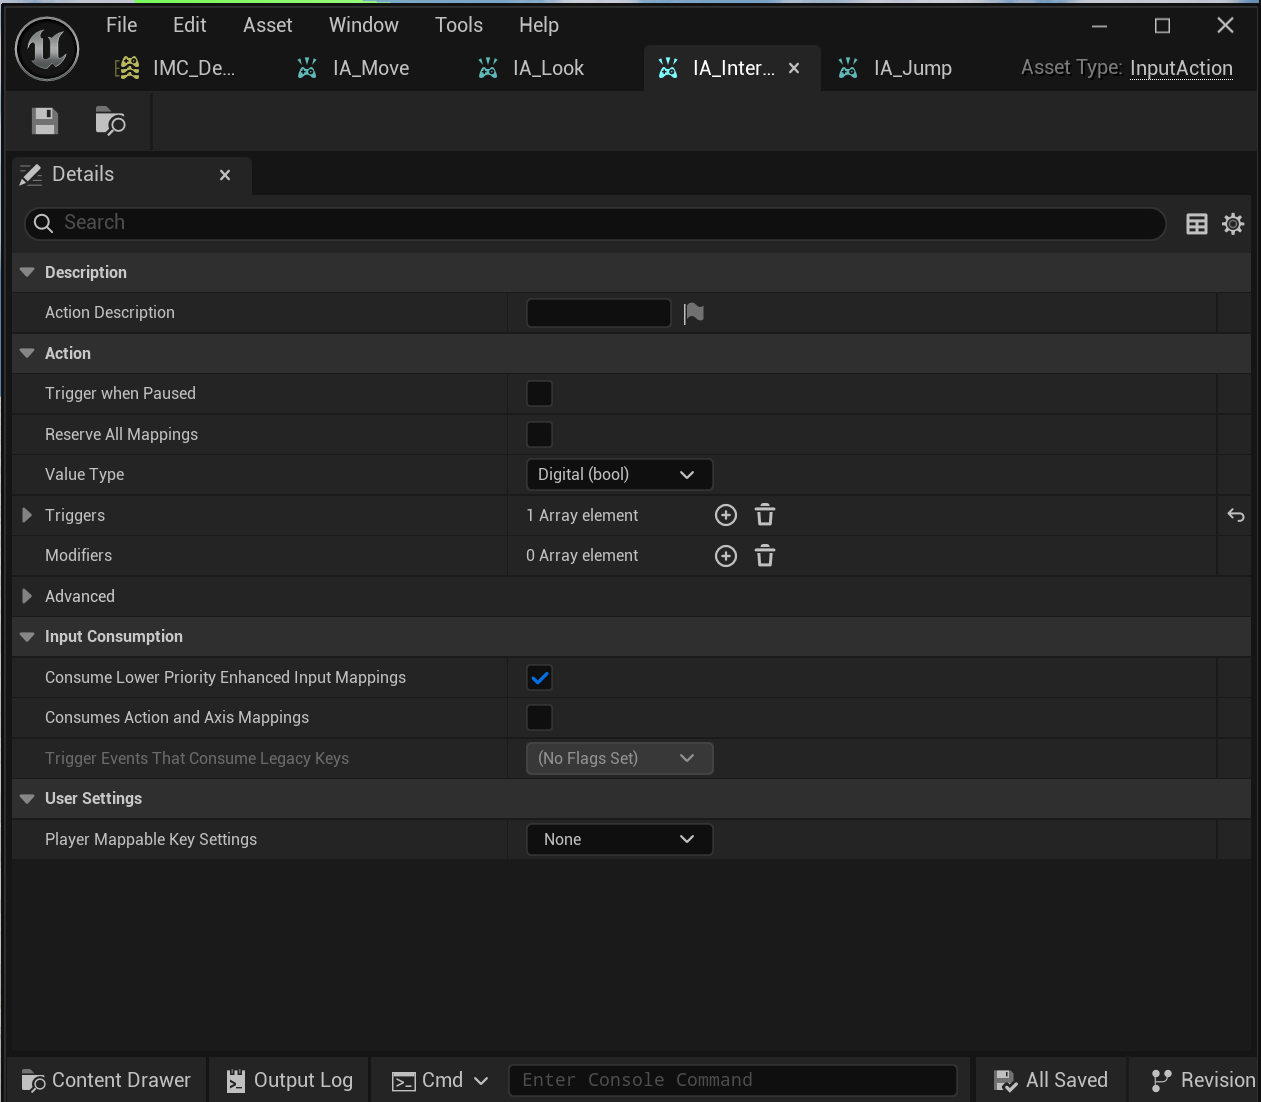1261x1102 pixels.
Task: Browse to asset in Content Browser icon
Action: click(110, 121)
